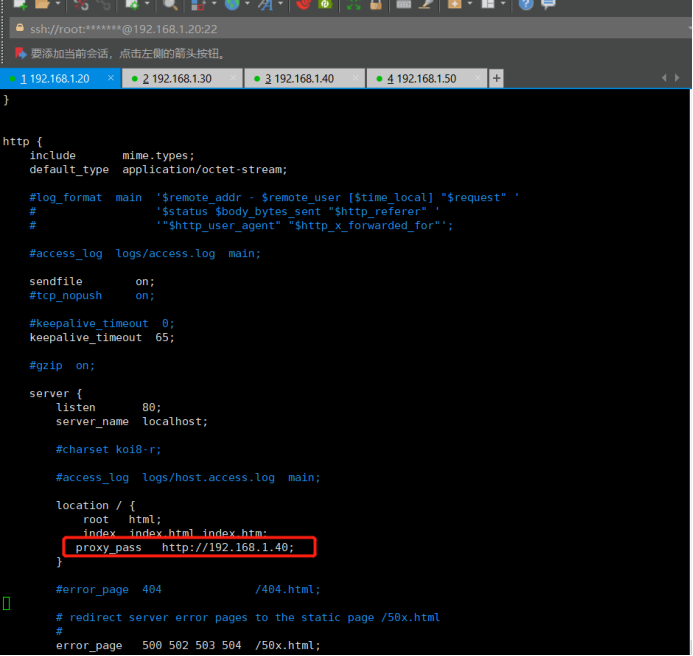Expand the orange tab-group dropdown arrow
Viewport: 693px width, 656px height.
click(x=469, y=4)
